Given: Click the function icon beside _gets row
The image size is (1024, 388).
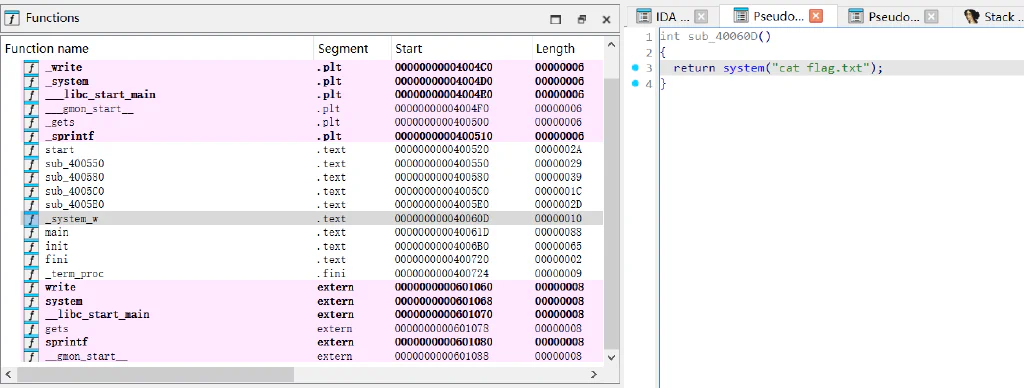Looking at the screenshot, I should click(31, 122).
